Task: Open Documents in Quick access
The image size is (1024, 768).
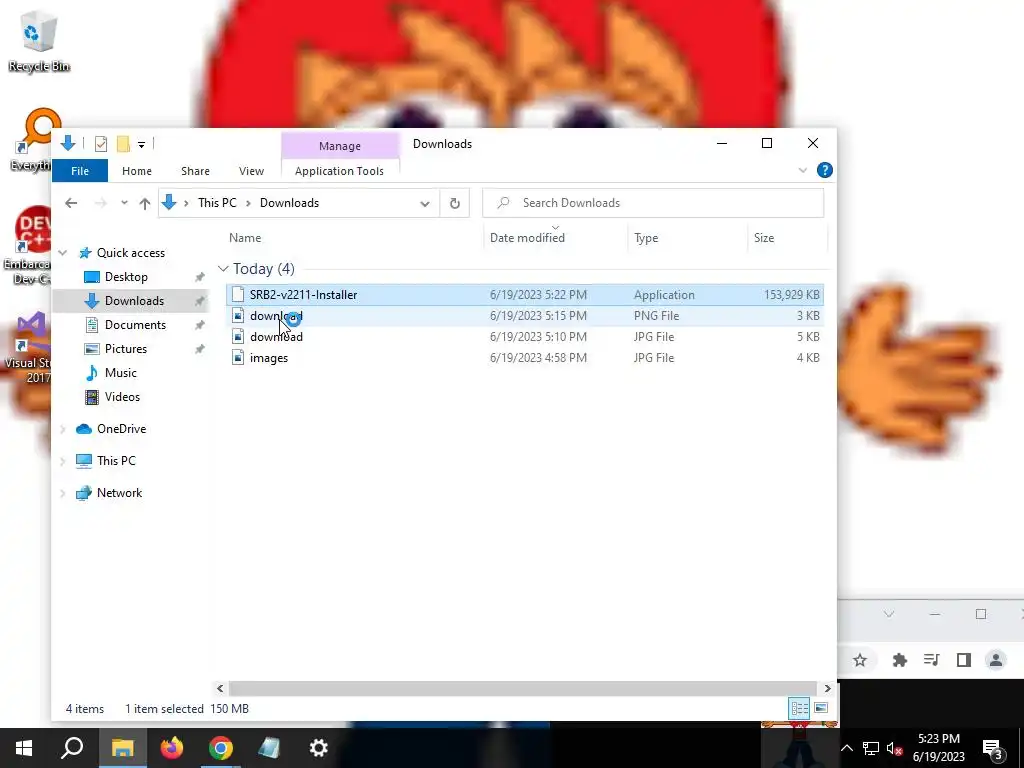Action: click(135, 325)
